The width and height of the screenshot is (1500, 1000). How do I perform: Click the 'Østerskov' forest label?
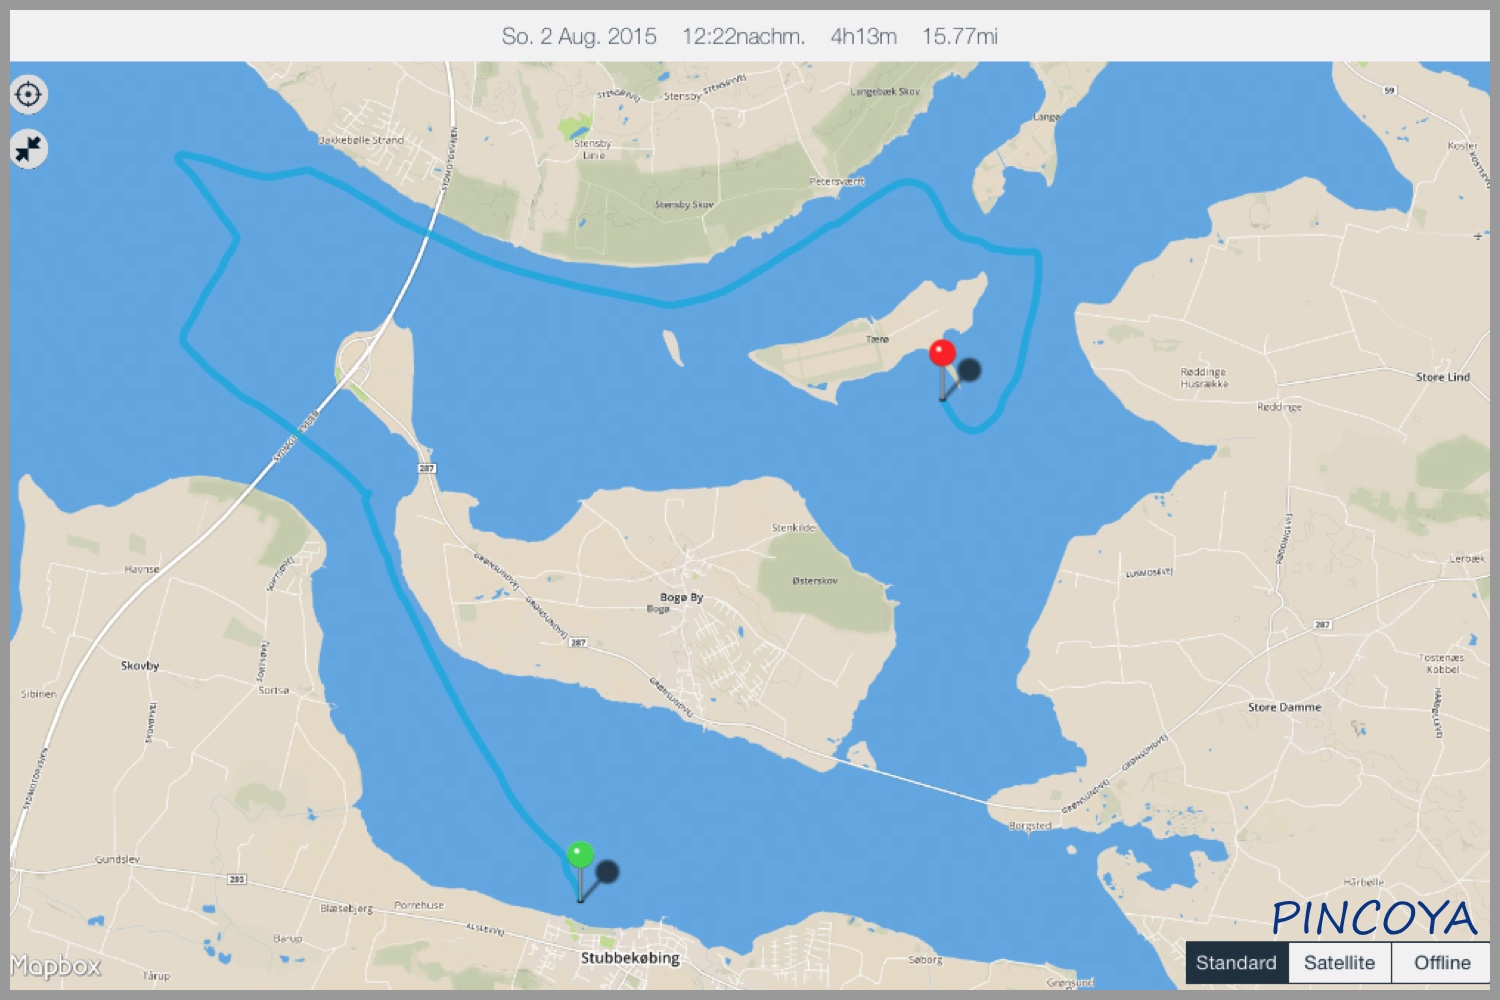[815, 581]
